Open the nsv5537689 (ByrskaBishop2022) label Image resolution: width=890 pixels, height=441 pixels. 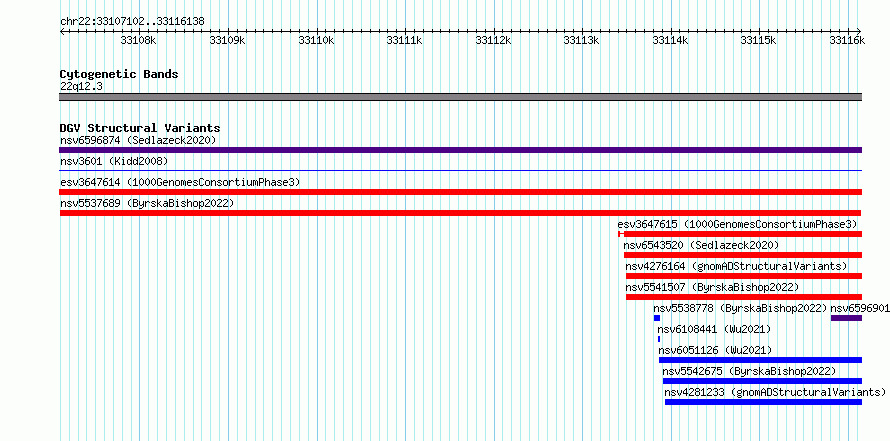tap(147, 203)
